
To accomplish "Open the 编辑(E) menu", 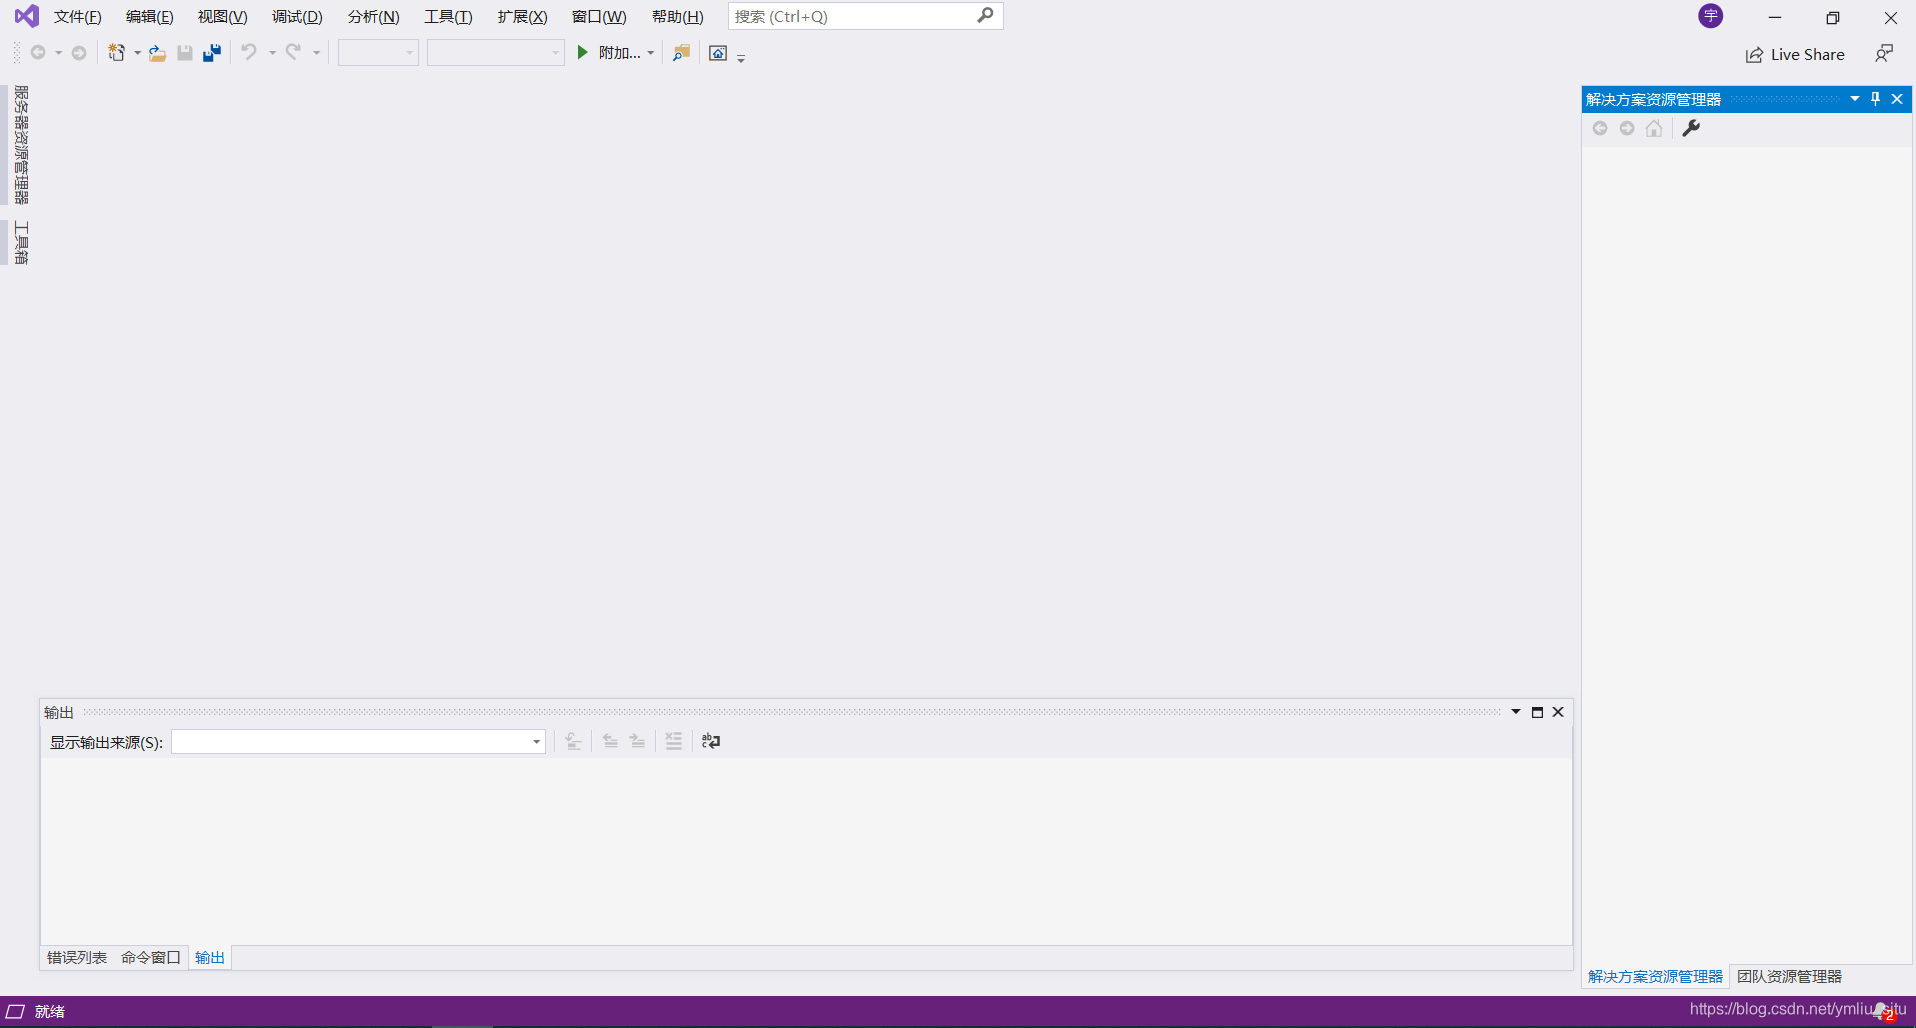I will pyautogui.click(x=150, y=17).
